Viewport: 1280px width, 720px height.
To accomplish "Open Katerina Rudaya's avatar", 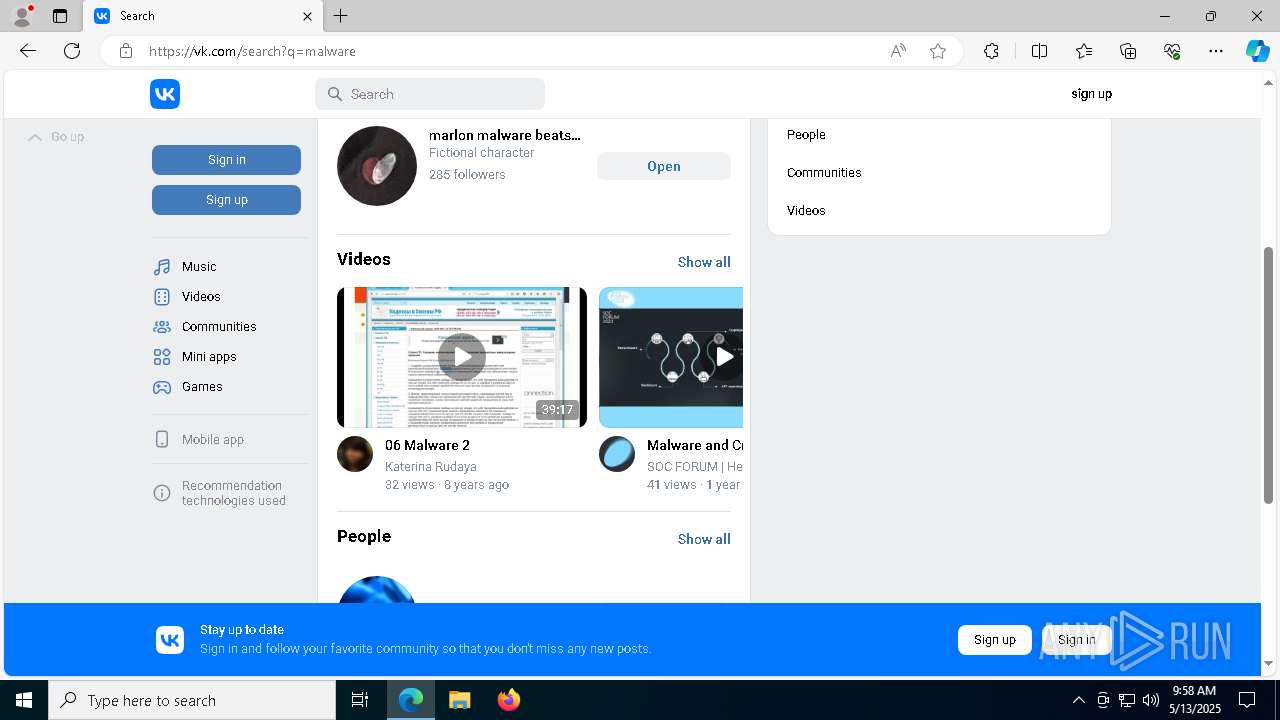I will pos(355,454).
